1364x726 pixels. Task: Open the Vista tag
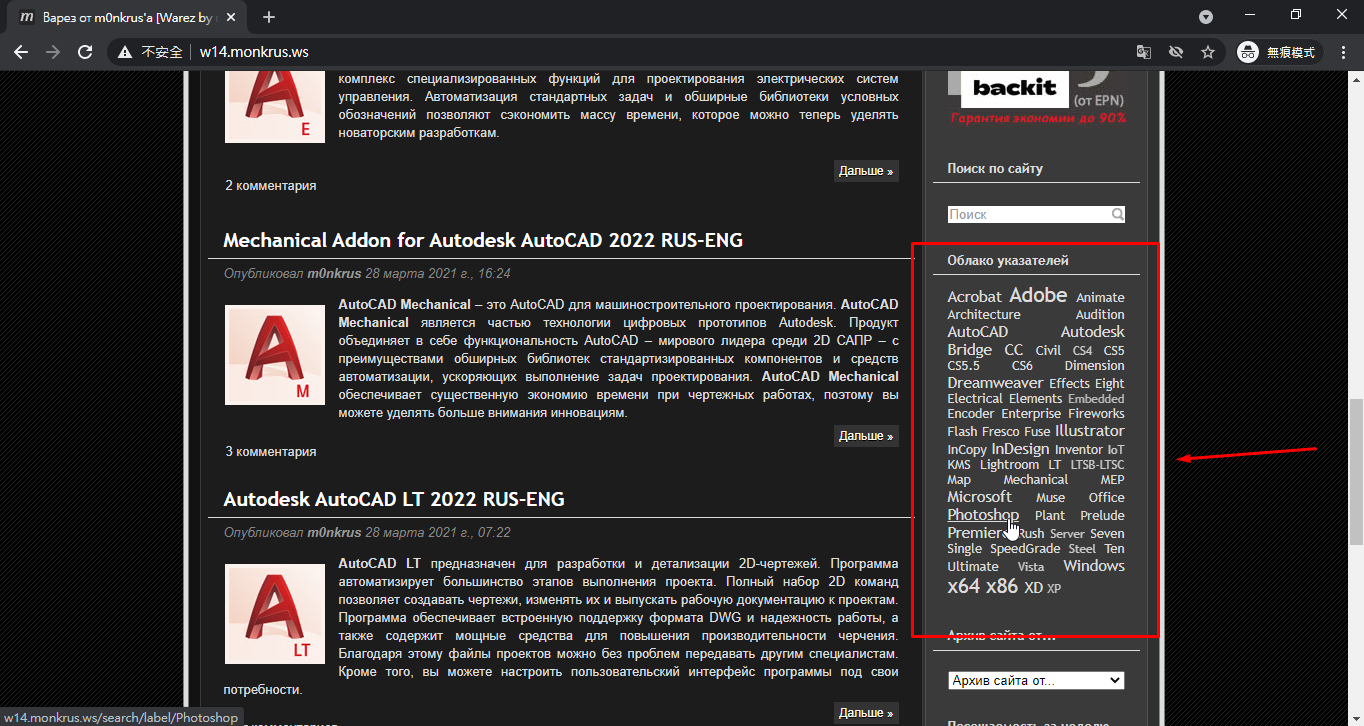(1031, 567)
